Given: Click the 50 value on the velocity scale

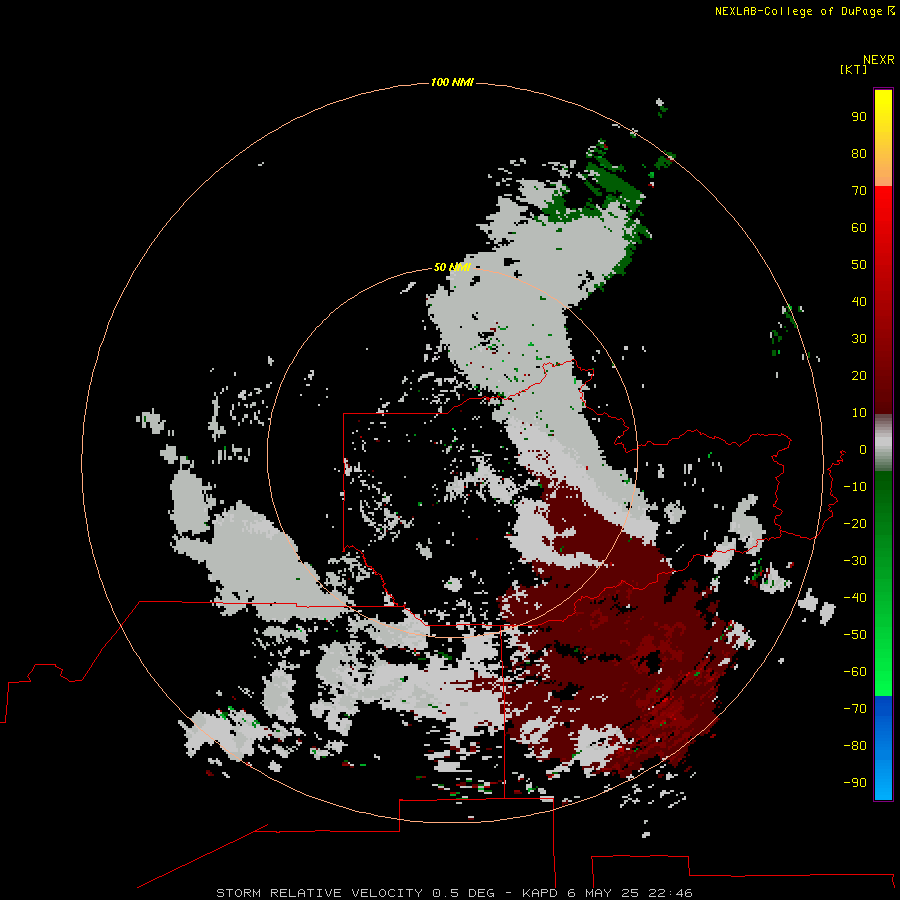Looking at the screenshot, I should [859, 265].
